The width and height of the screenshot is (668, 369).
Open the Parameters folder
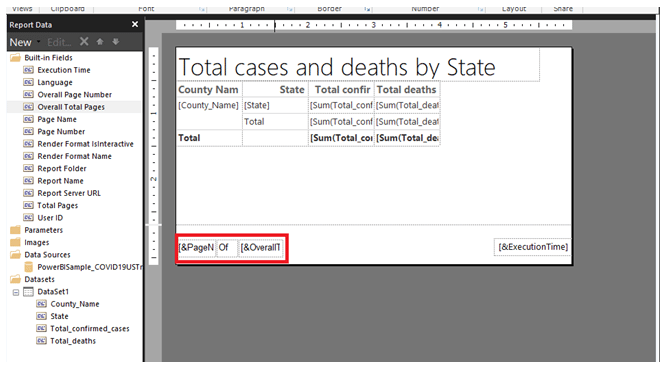point(43,231)
